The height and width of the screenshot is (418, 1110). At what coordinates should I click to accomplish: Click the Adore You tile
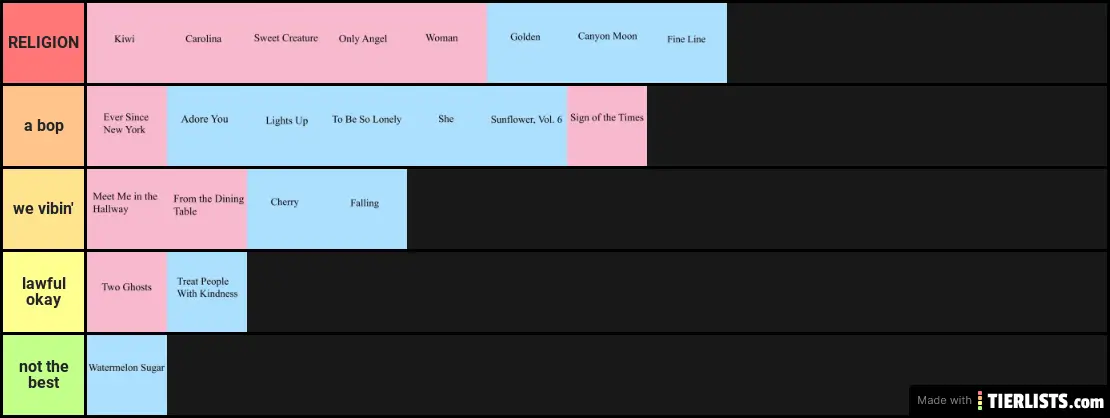207,126
